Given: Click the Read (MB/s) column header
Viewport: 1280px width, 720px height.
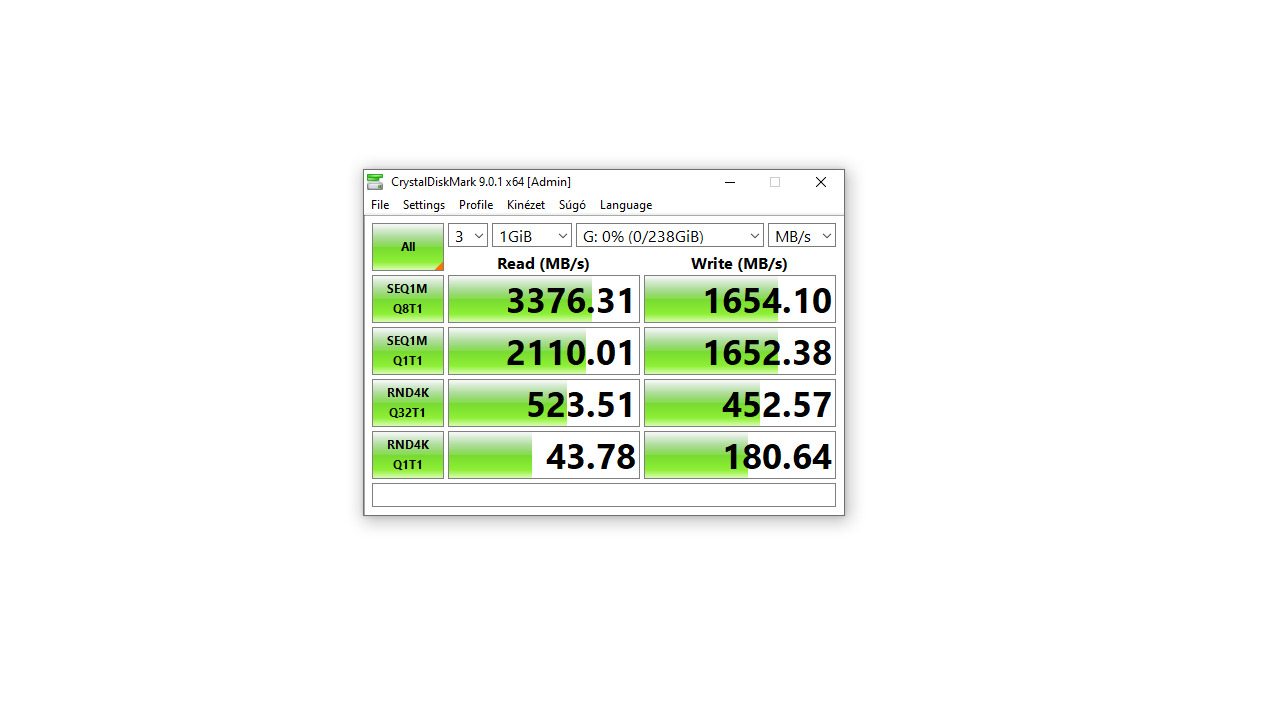Looking at the screenshot, I should pyautogui.click(x=543, y=264).
